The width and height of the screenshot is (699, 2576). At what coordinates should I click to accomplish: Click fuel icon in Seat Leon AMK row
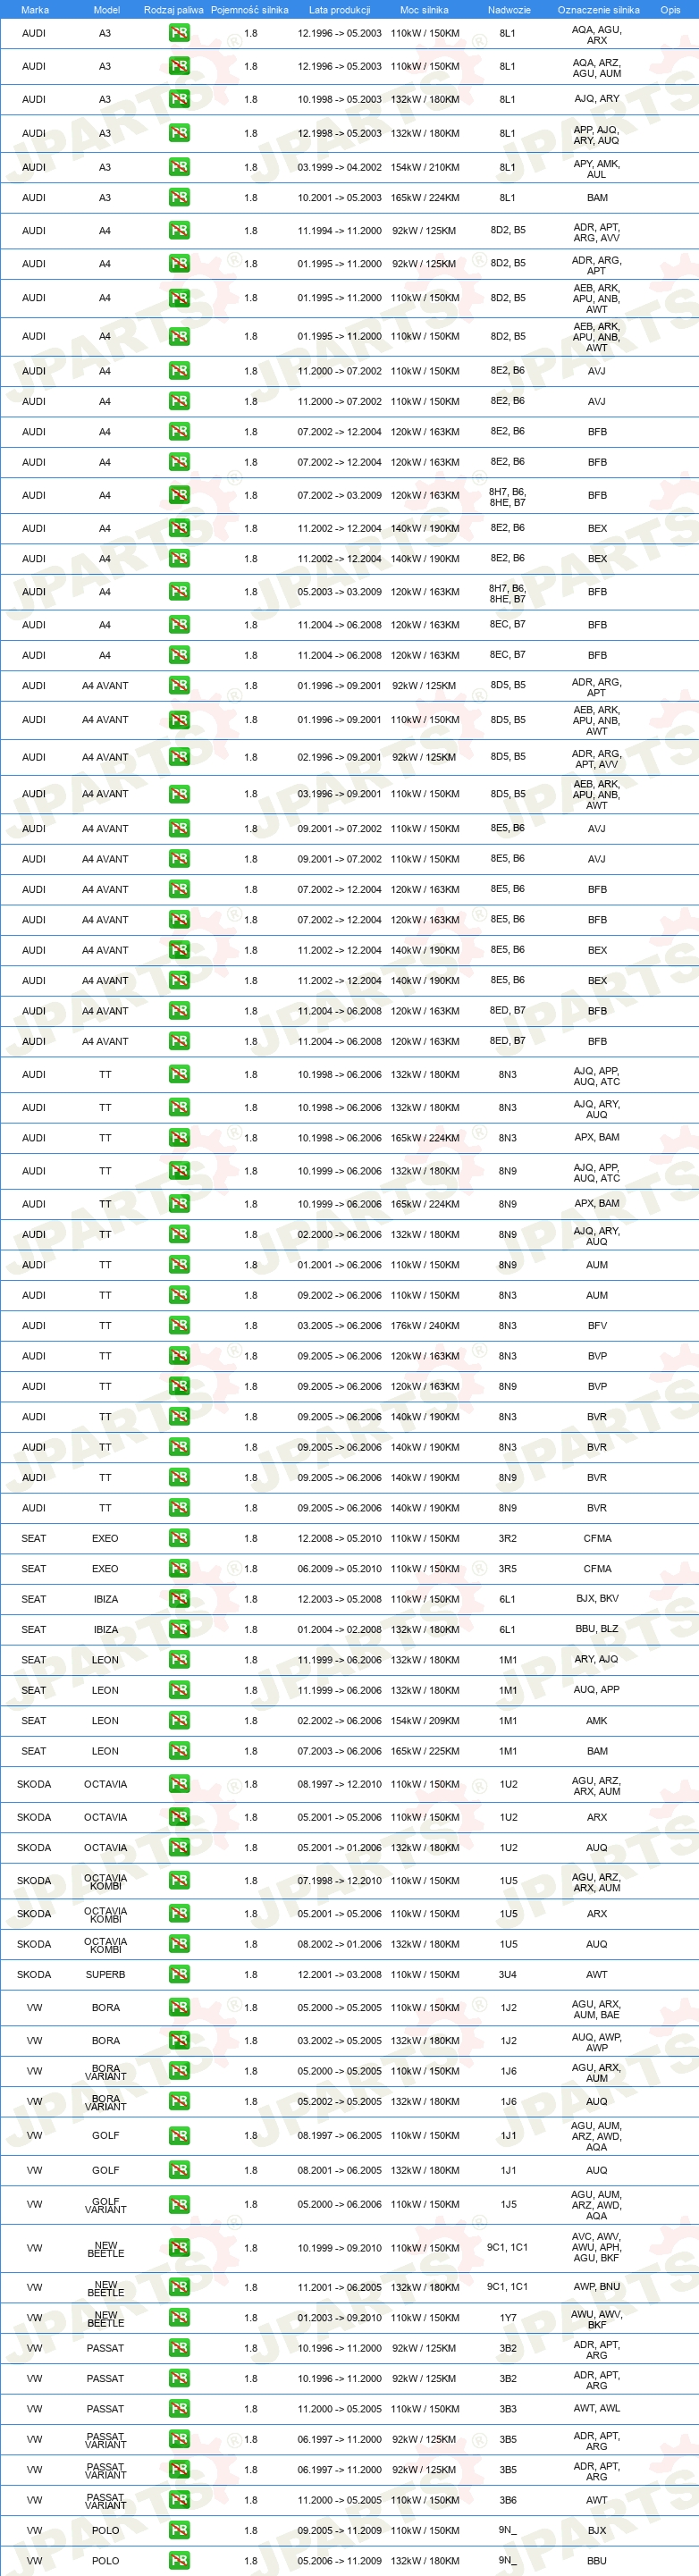click(179, 1720)
